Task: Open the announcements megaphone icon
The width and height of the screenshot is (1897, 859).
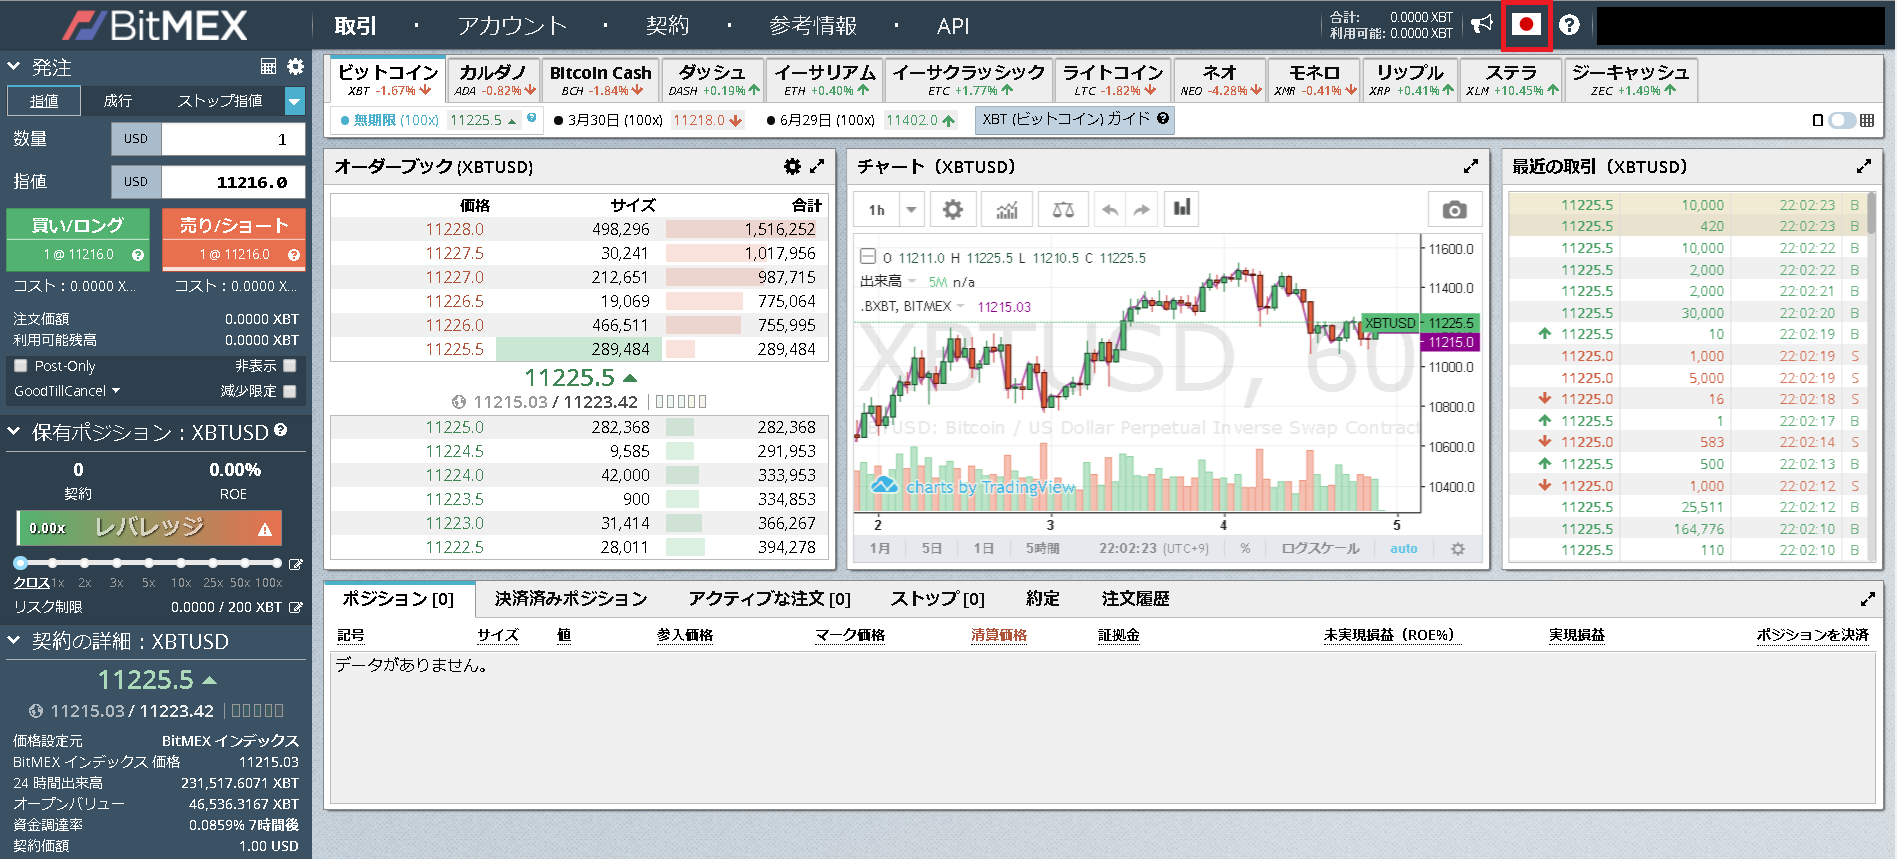Action: click(1482, 24)
